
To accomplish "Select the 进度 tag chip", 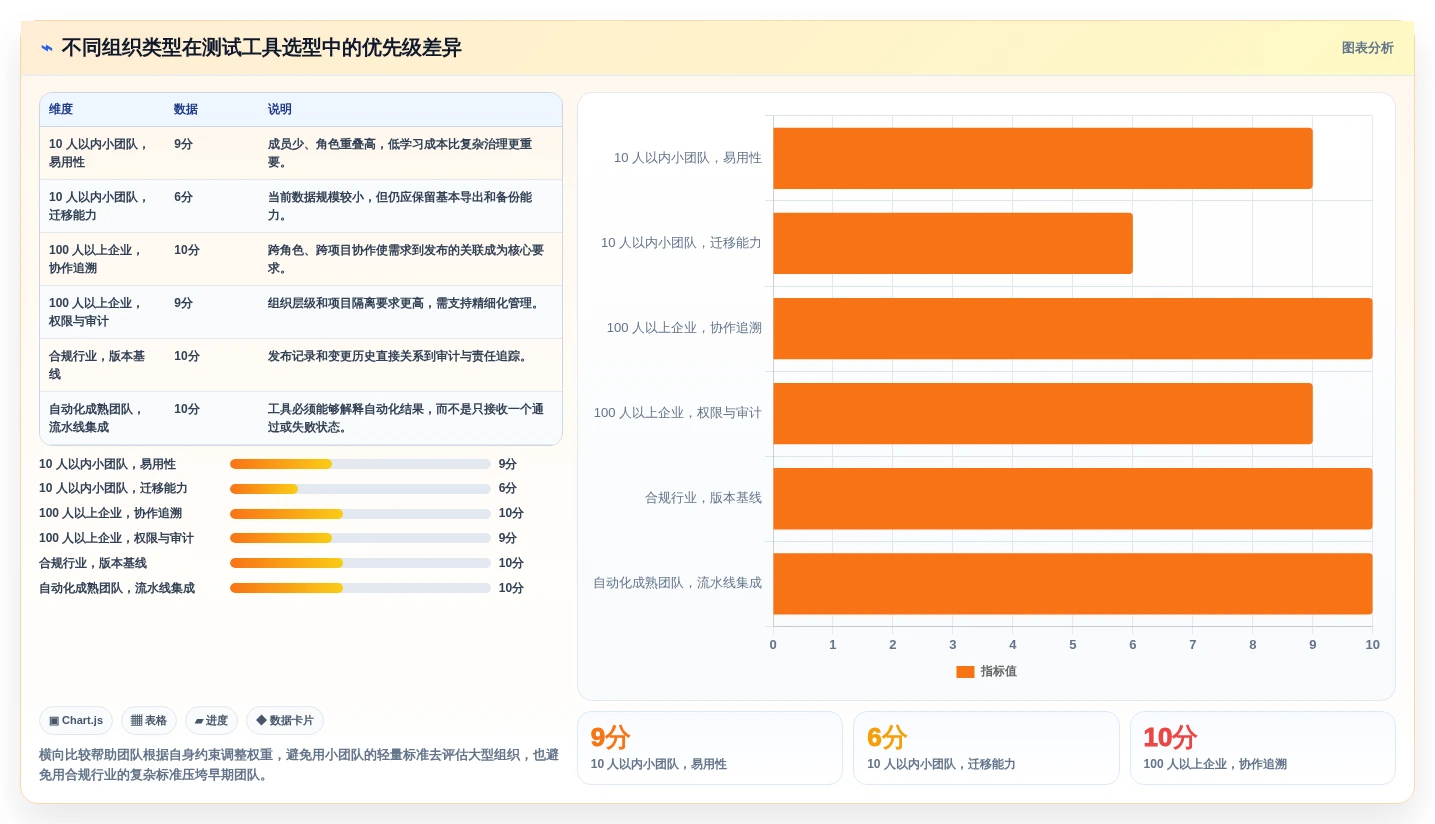I will coord(211,720).
